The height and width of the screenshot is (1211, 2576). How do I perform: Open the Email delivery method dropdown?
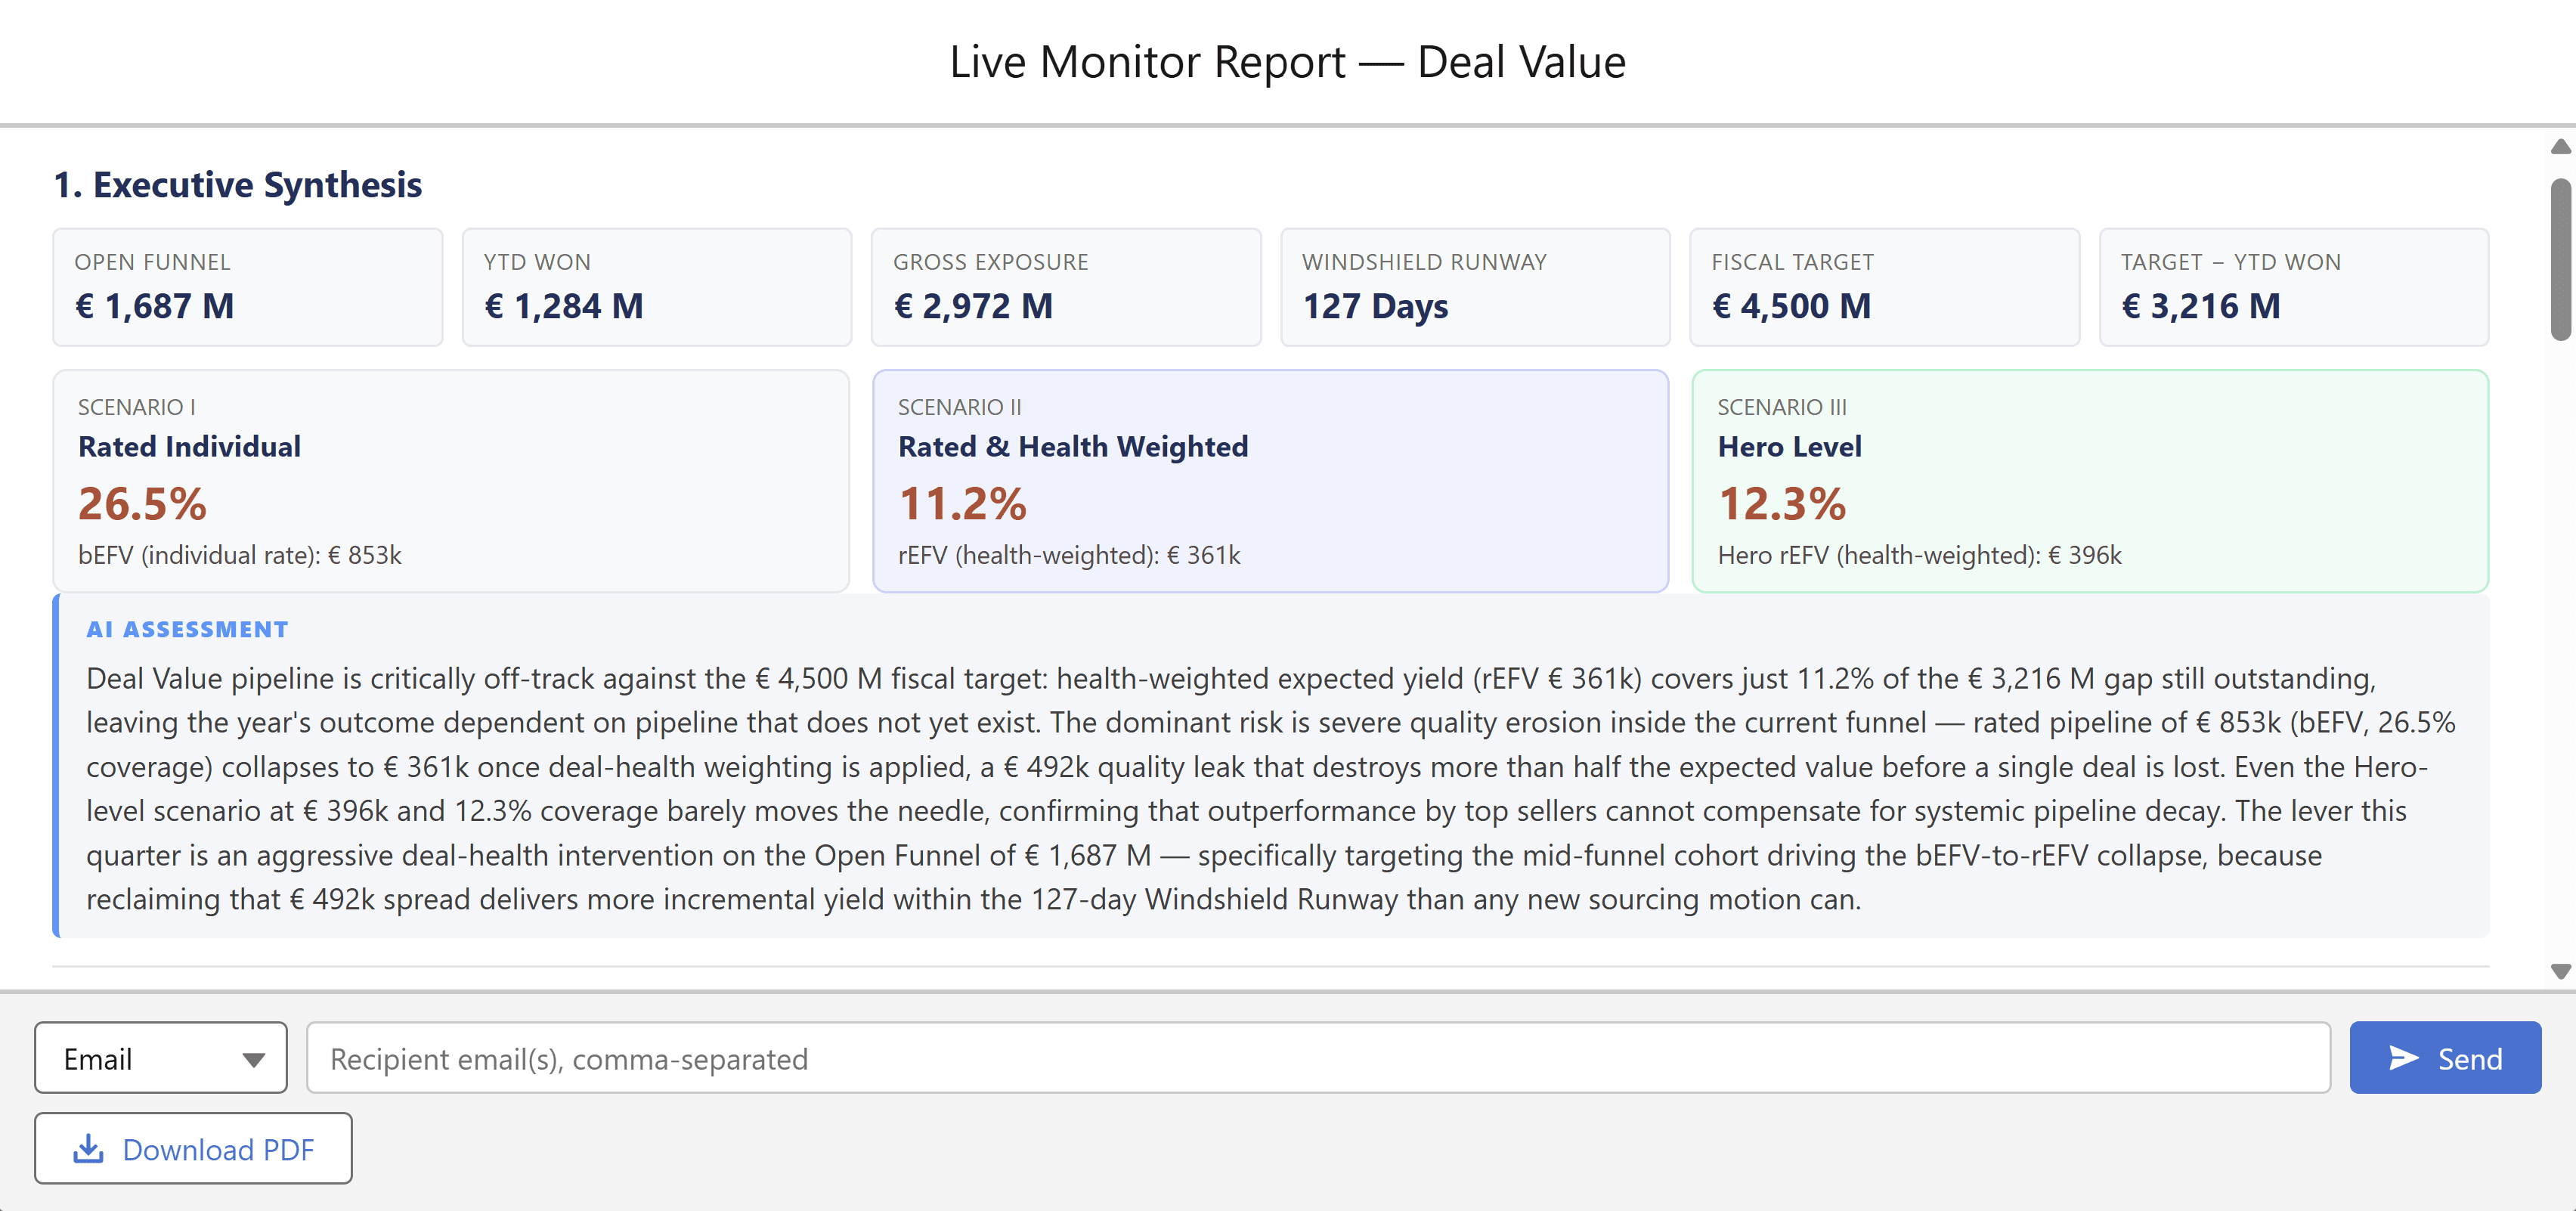[x=161, y=1058]
